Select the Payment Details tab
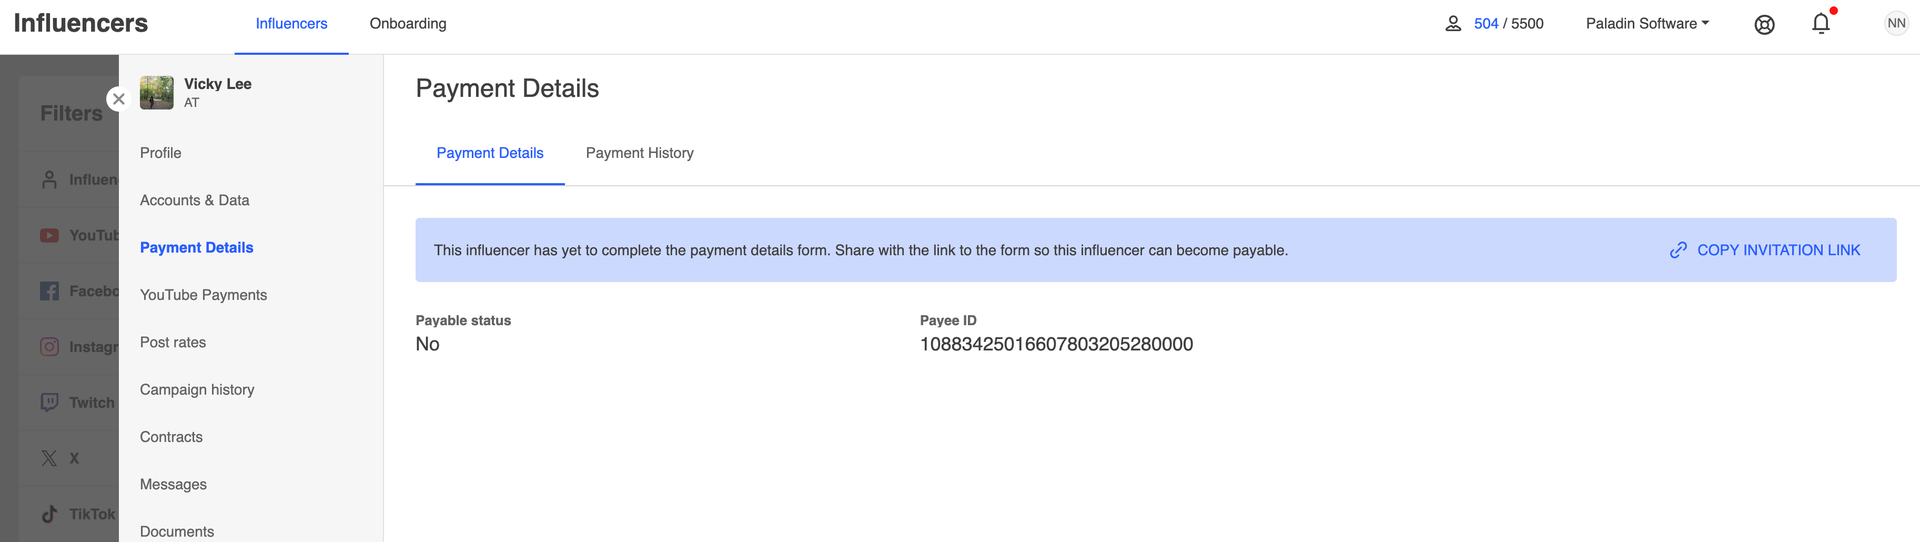The height and width of the screenshot is (542, 1920). [490, 153]
